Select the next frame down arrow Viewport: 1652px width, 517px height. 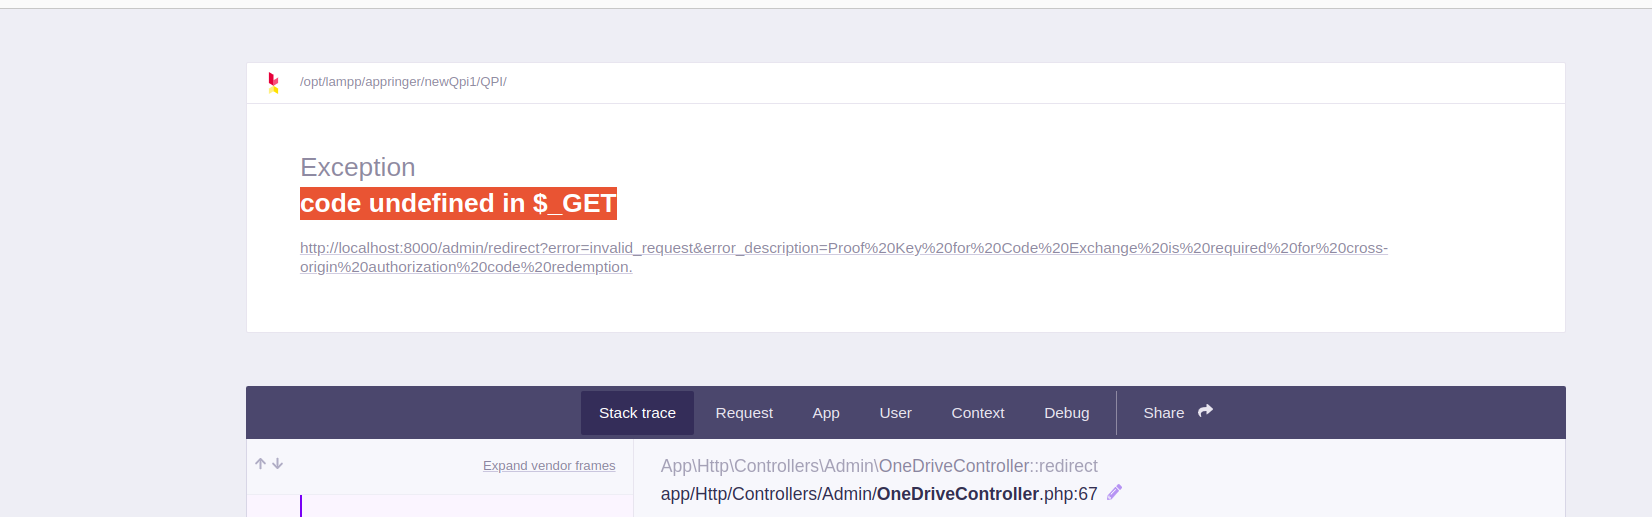pyautogui.click(x=278, y=464)
